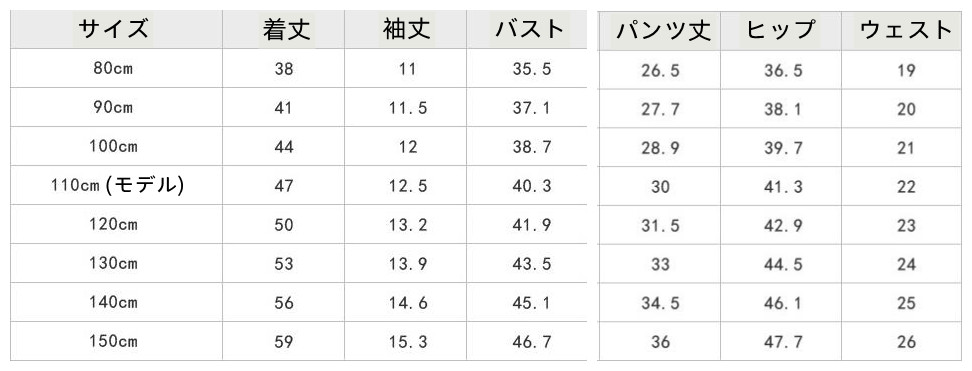Select the ヒップ header cell
This screenshot has width=972, height=371.
coord(780,30)
